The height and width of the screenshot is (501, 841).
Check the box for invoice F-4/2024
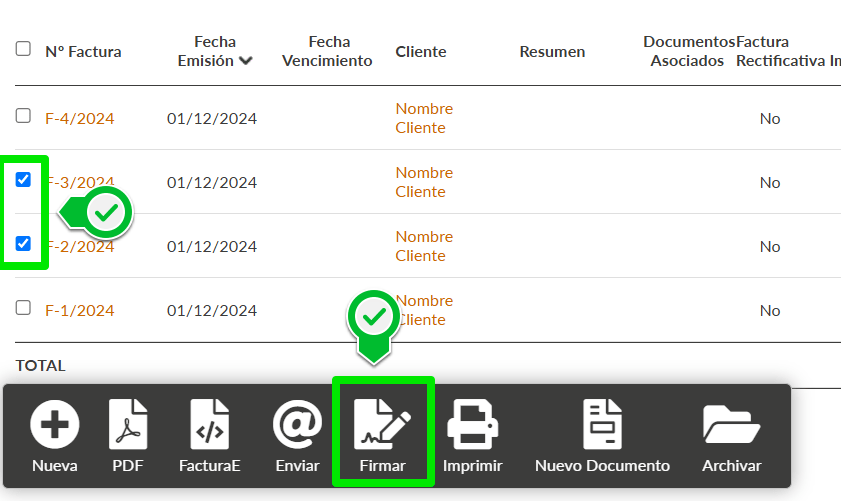(x=23, y=115)
